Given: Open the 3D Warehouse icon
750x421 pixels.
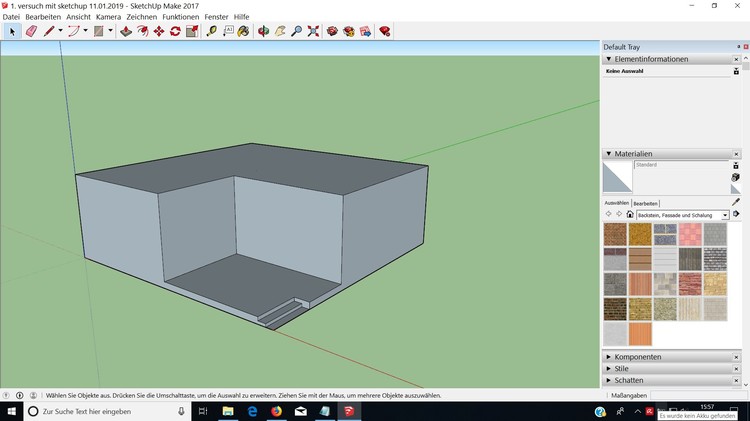Looking at the screenshot, I should pos(332,32).
